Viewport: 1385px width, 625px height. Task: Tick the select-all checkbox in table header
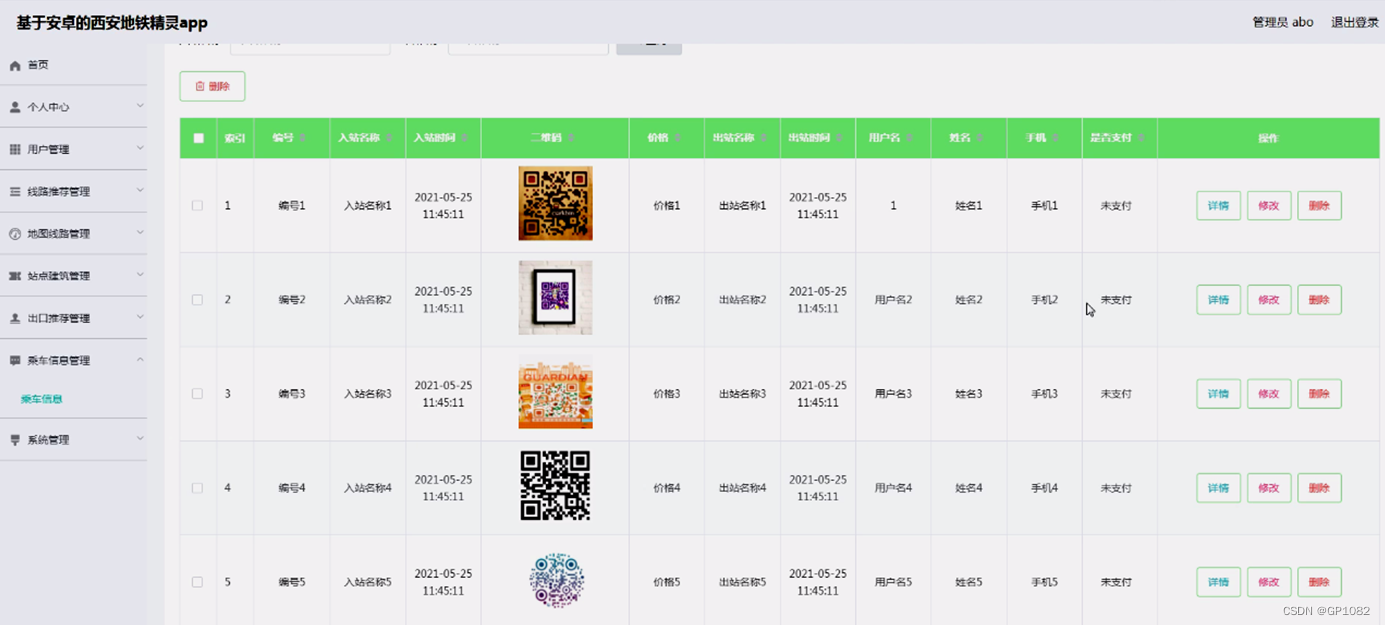pos(198,138)
